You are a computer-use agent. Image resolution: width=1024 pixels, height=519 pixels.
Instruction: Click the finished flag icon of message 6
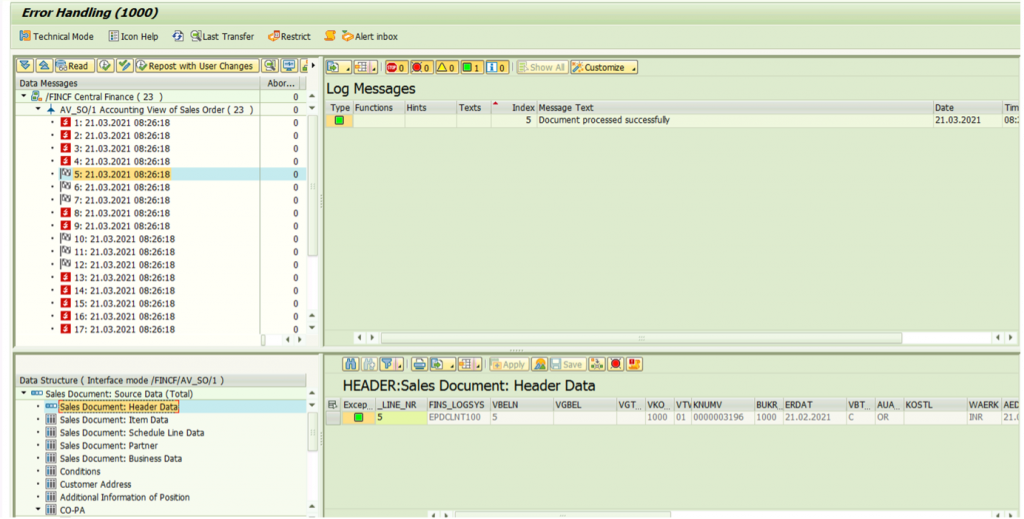(x=65, y=187)
